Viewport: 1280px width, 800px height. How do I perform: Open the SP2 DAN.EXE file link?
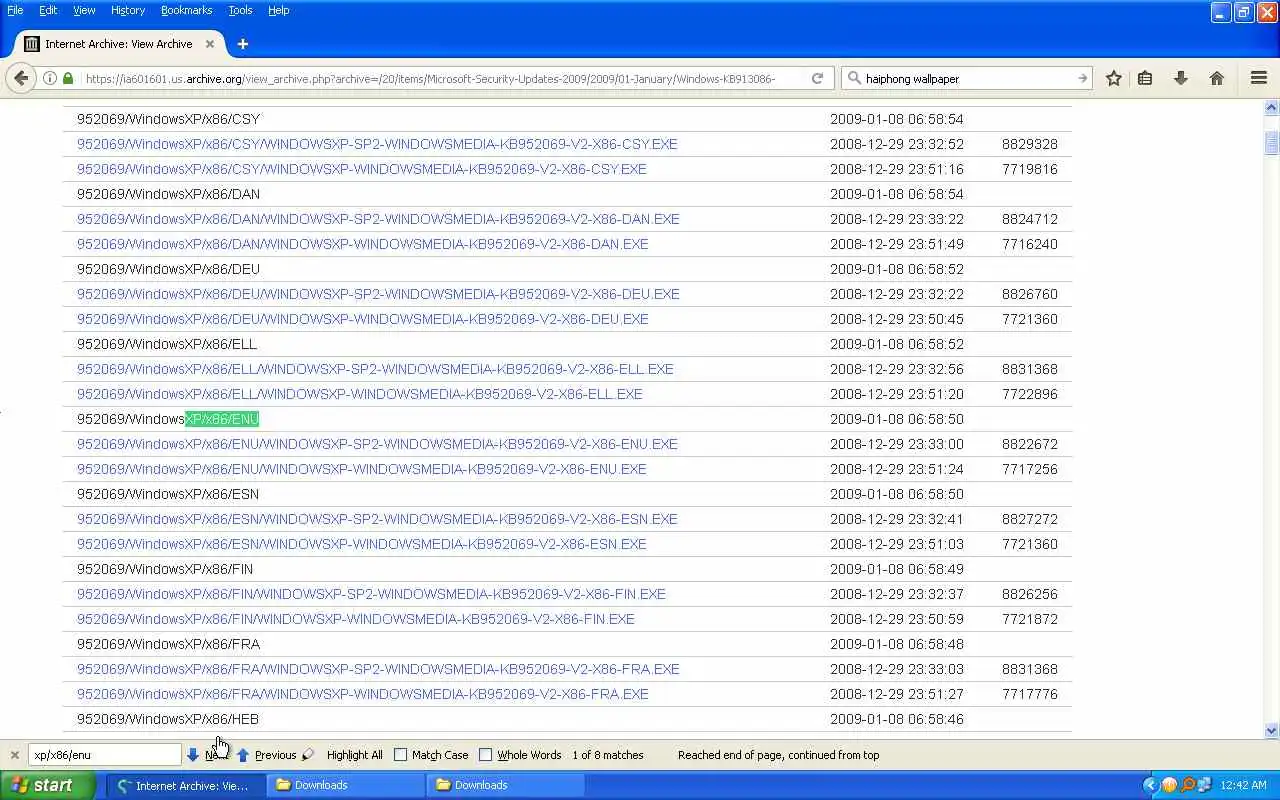coord(378,219)
